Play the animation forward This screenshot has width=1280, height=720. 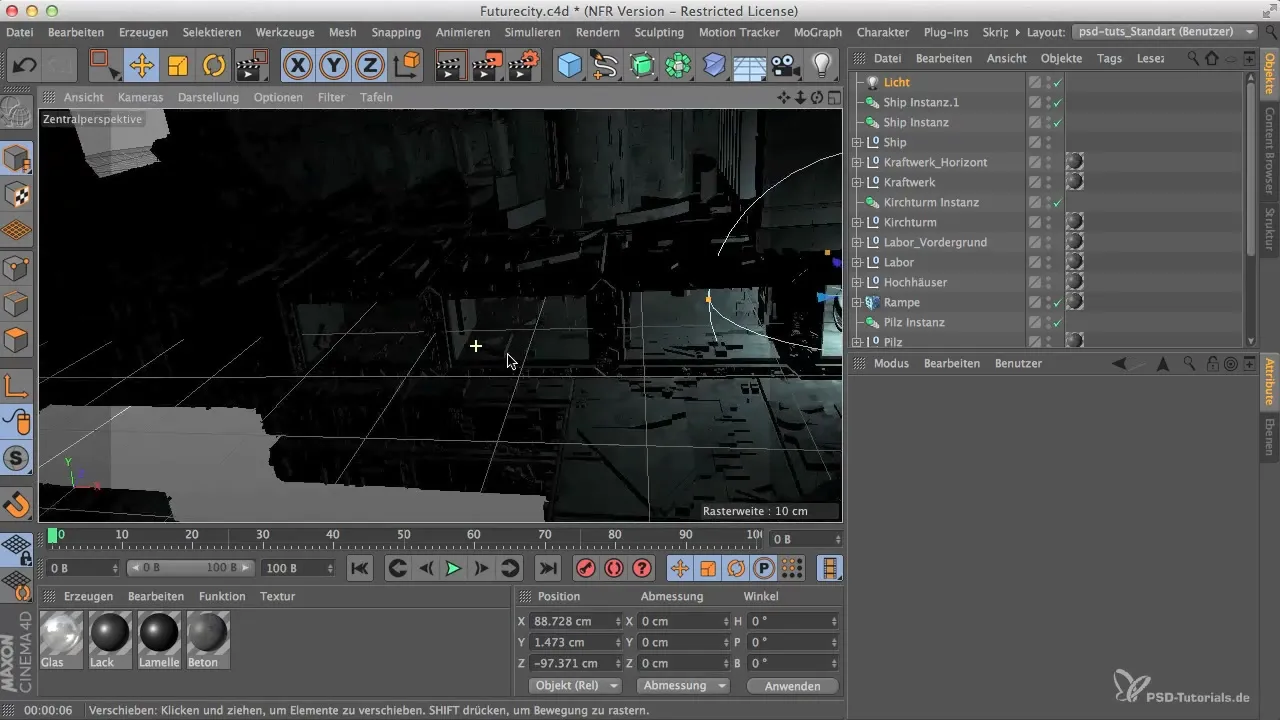click(453, 568)
